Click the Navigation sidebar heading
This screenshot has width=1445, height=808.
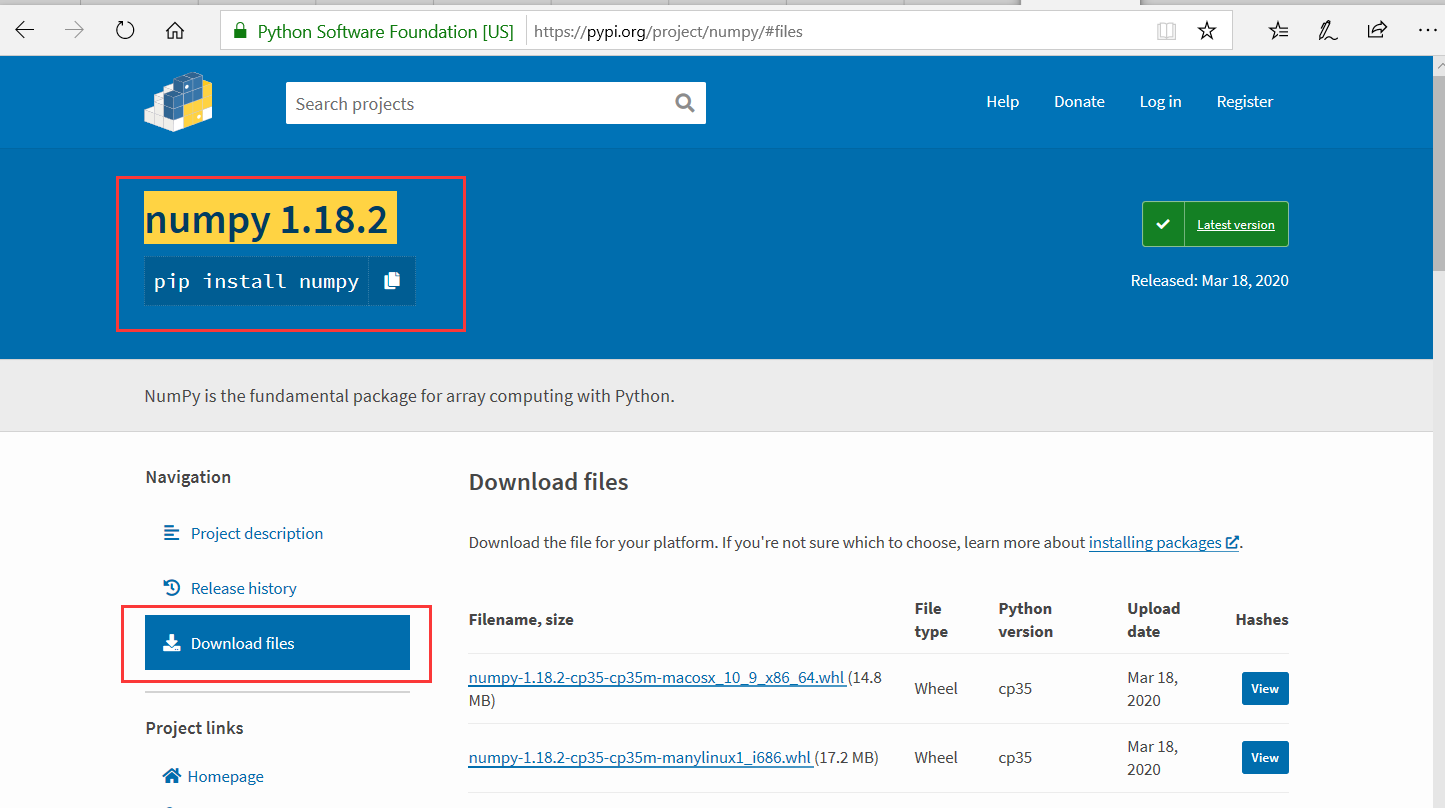click(188, 477)
